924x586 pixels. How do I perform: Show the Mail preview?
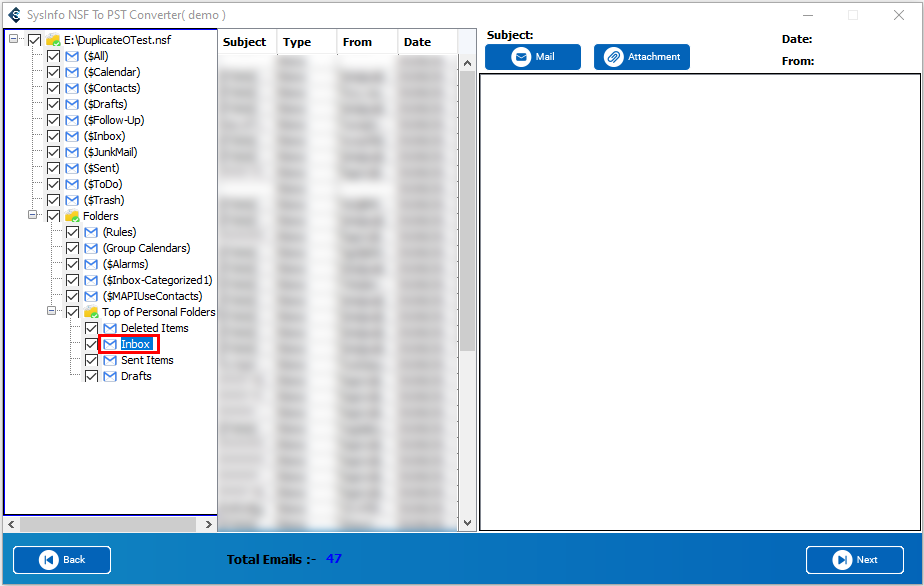[x=533, y=57]
